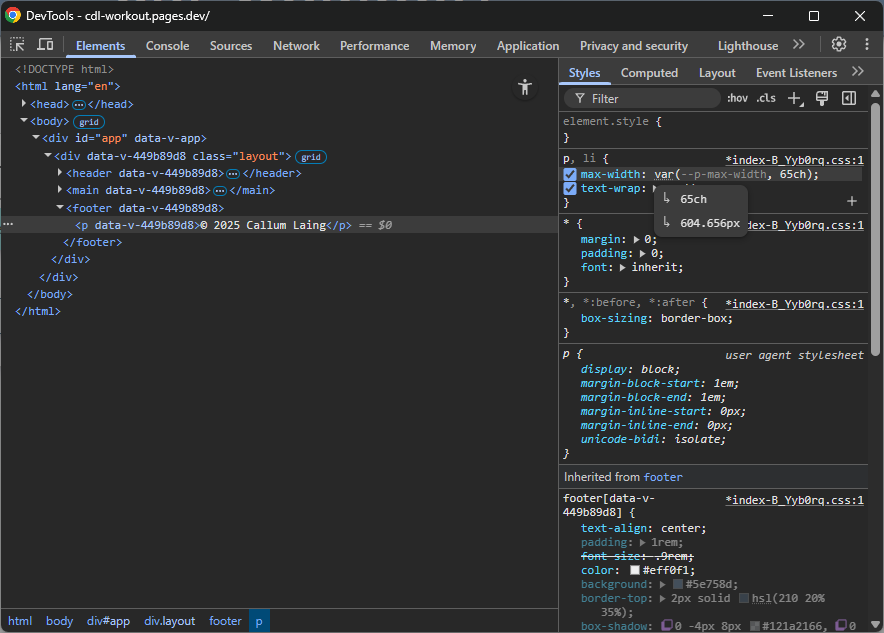The height and width of the screenshot is (633, 884).
Task: Toggle the grid badge next to body
Action: pos(89,122)
